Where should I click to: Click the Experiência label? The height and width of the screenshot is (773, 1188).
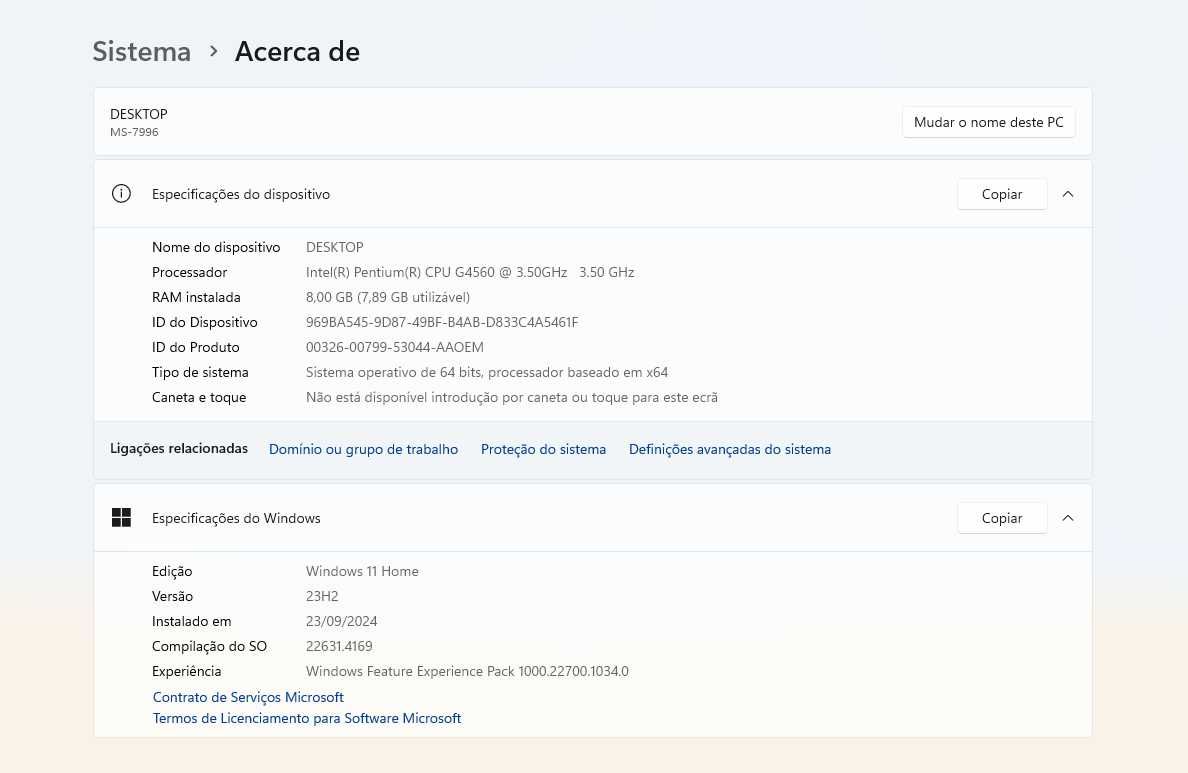point(186,671)
